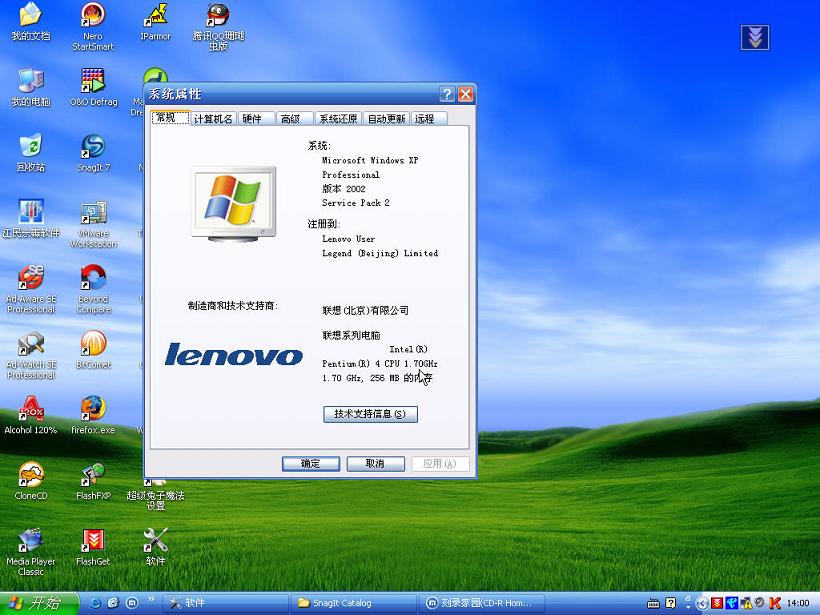
Task: Click the 系统属性 dialog help button
Action: tap(447, 94)
